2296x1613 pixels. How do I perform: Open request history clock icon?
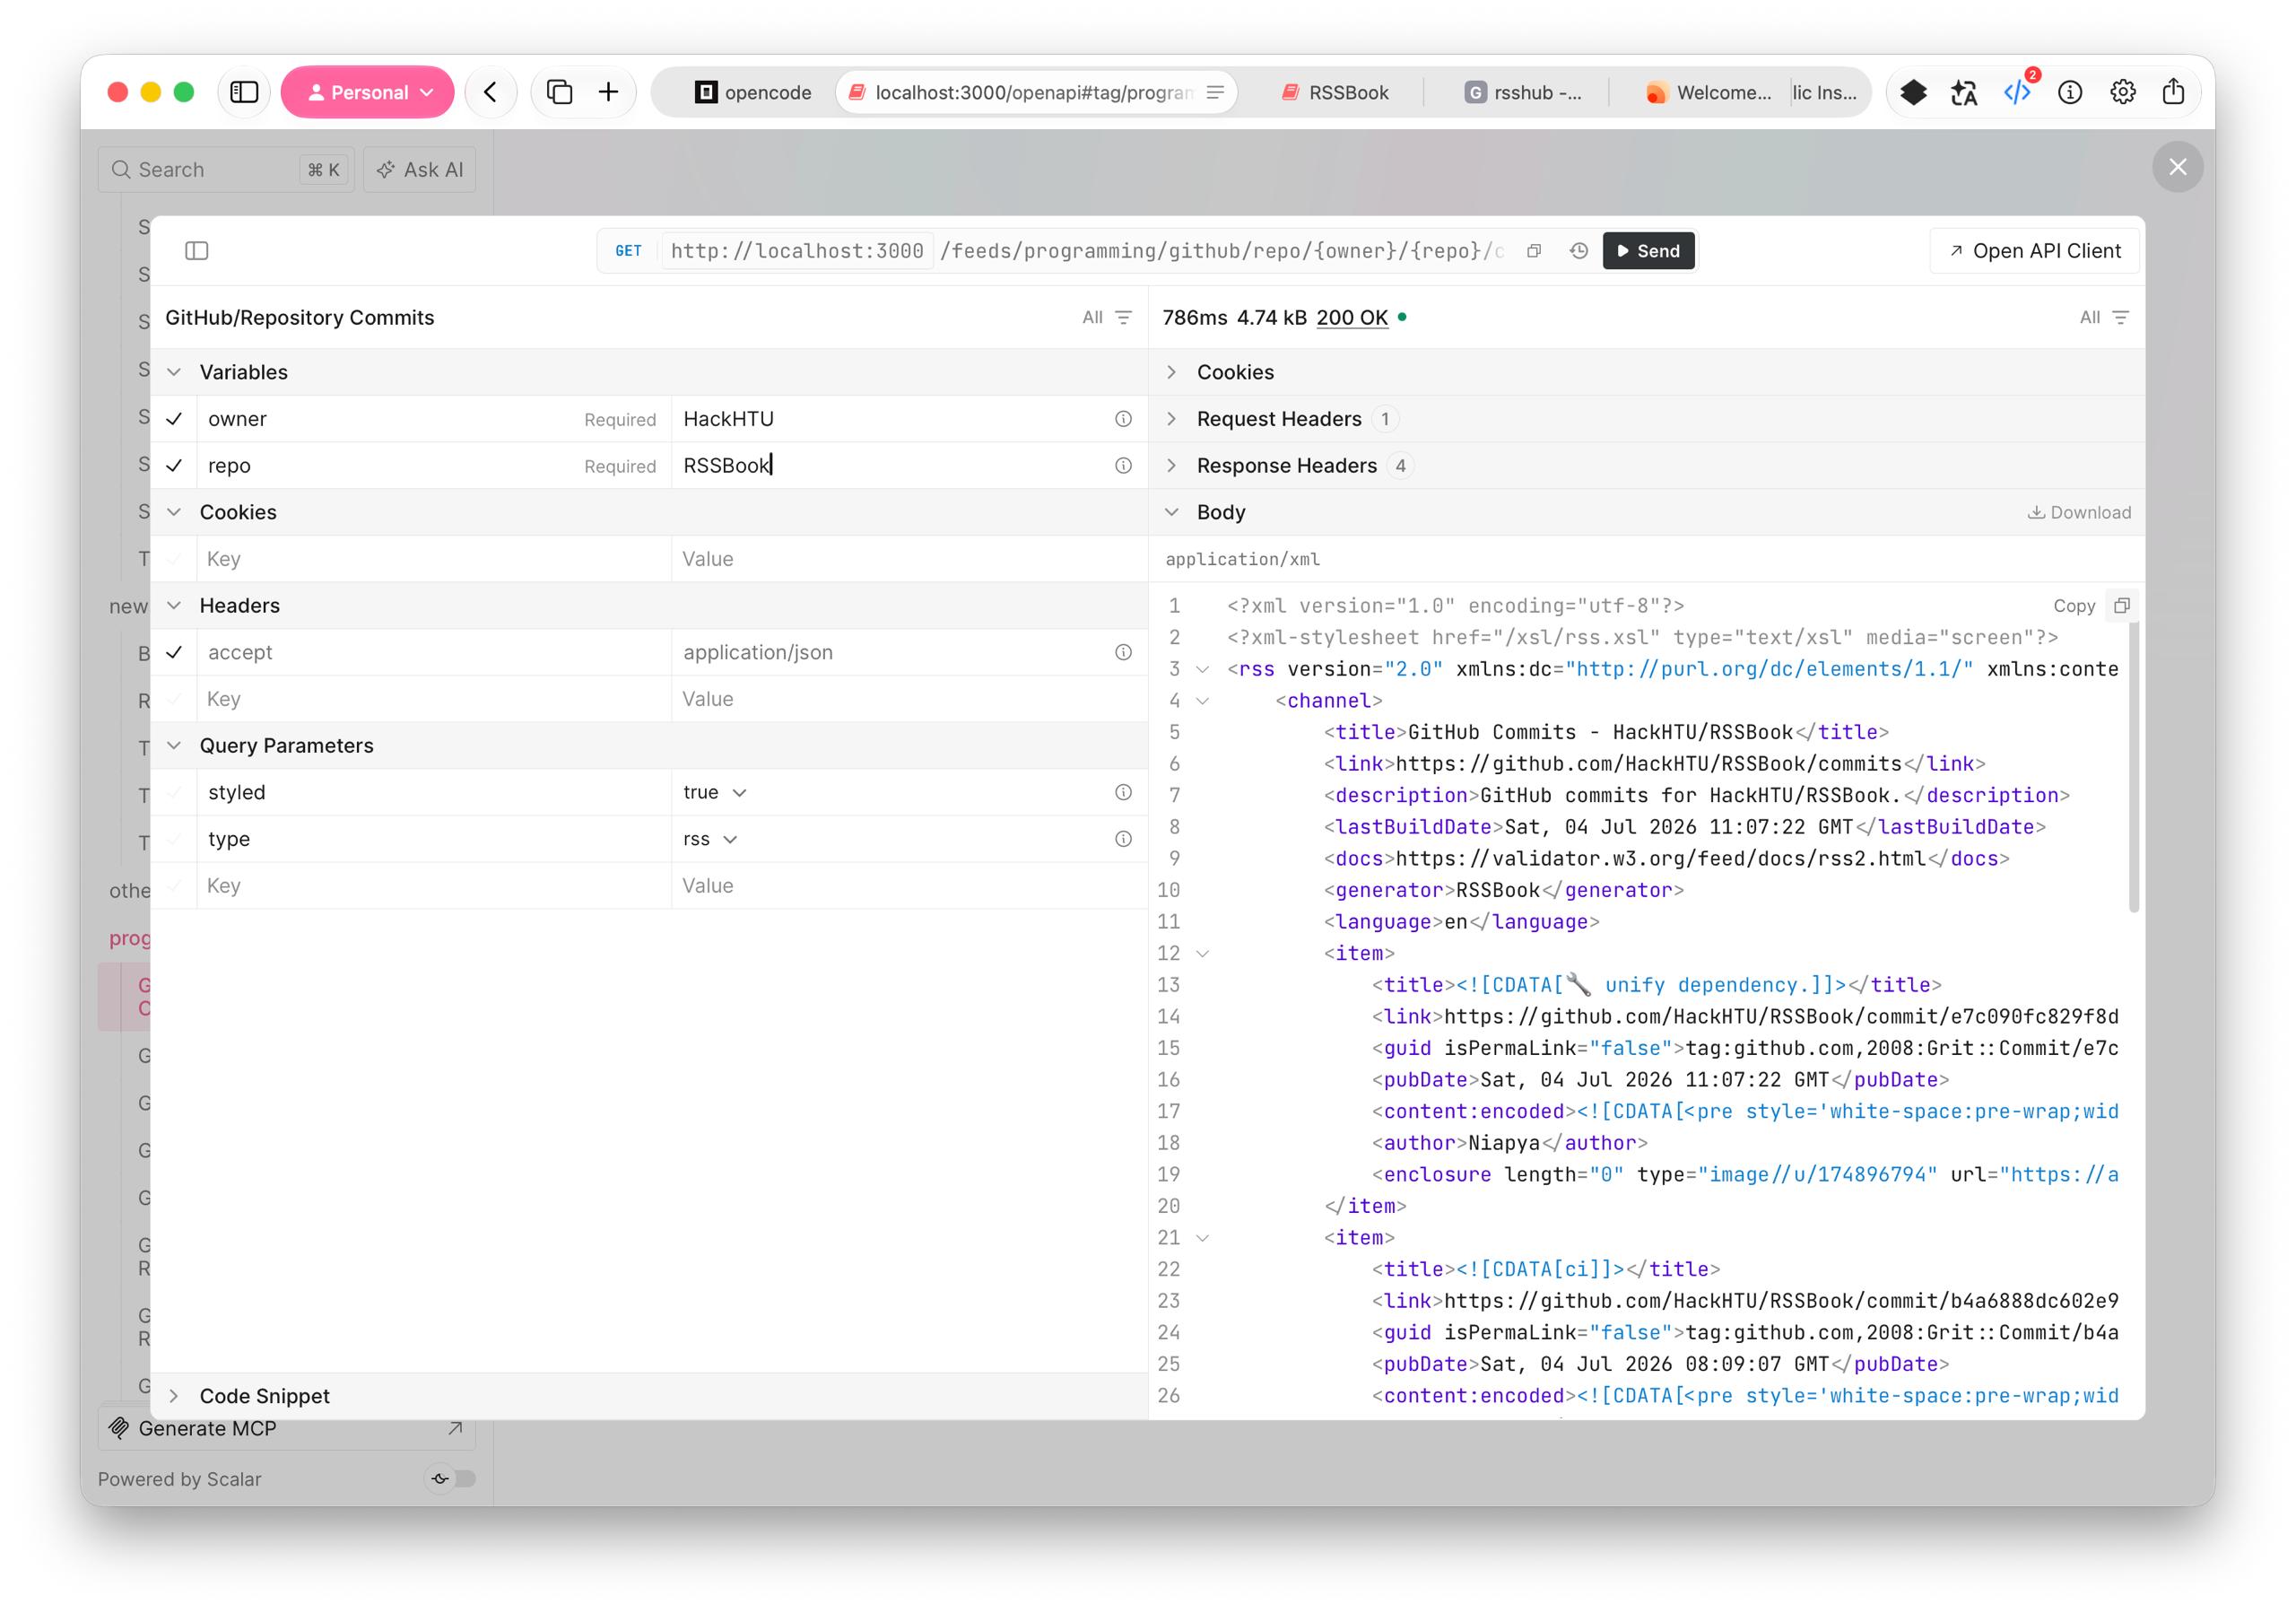click(1578, 251)
